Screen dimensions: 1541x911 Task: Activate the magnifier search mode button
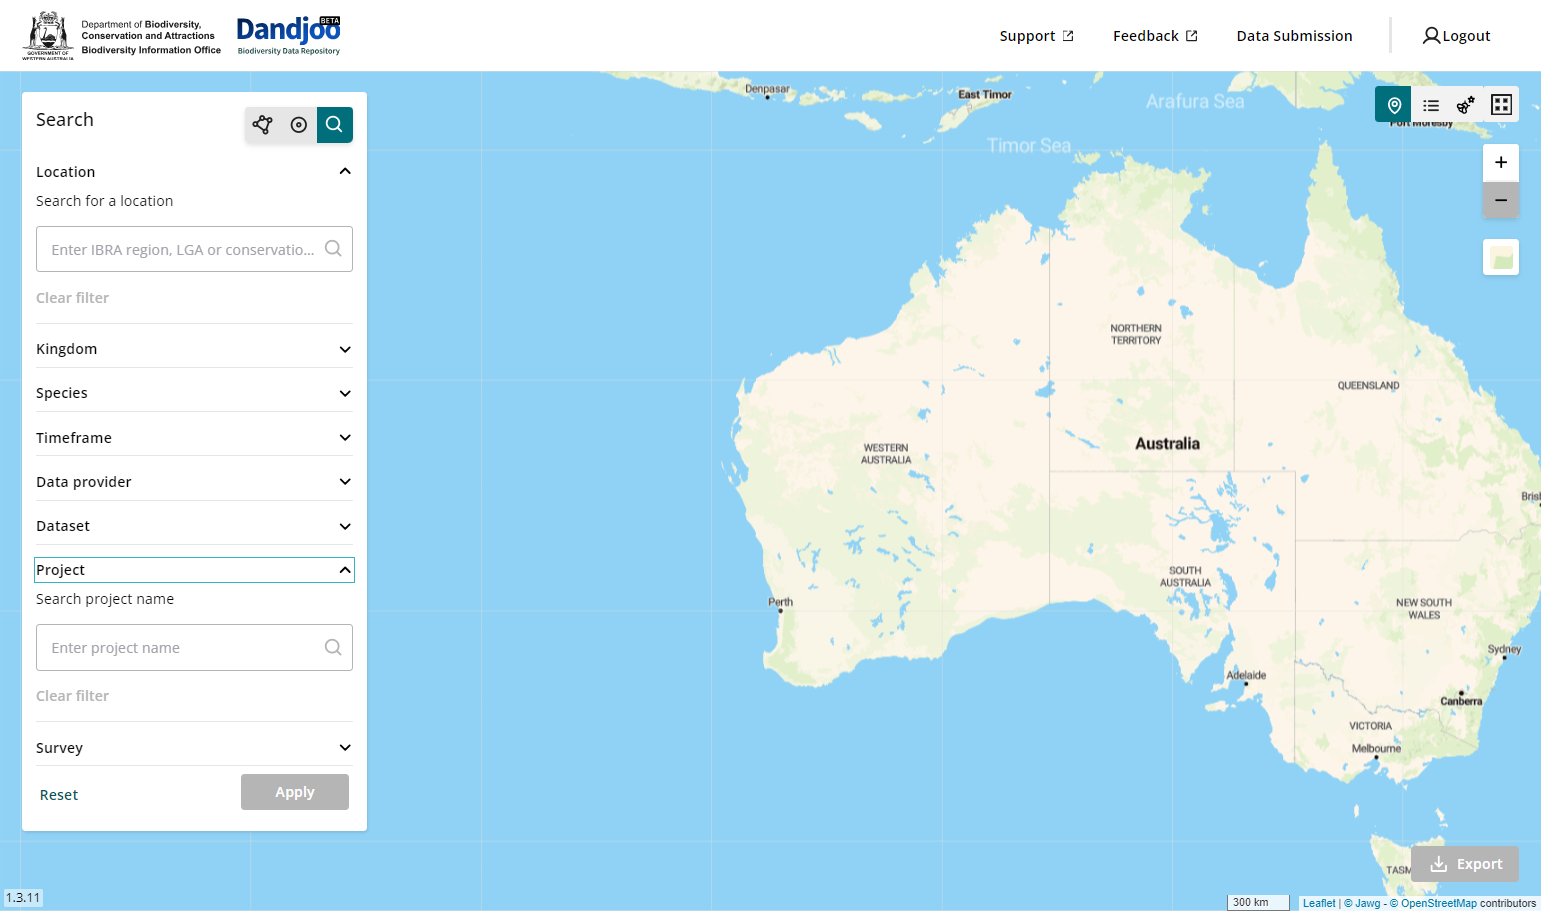pos(335,125)
